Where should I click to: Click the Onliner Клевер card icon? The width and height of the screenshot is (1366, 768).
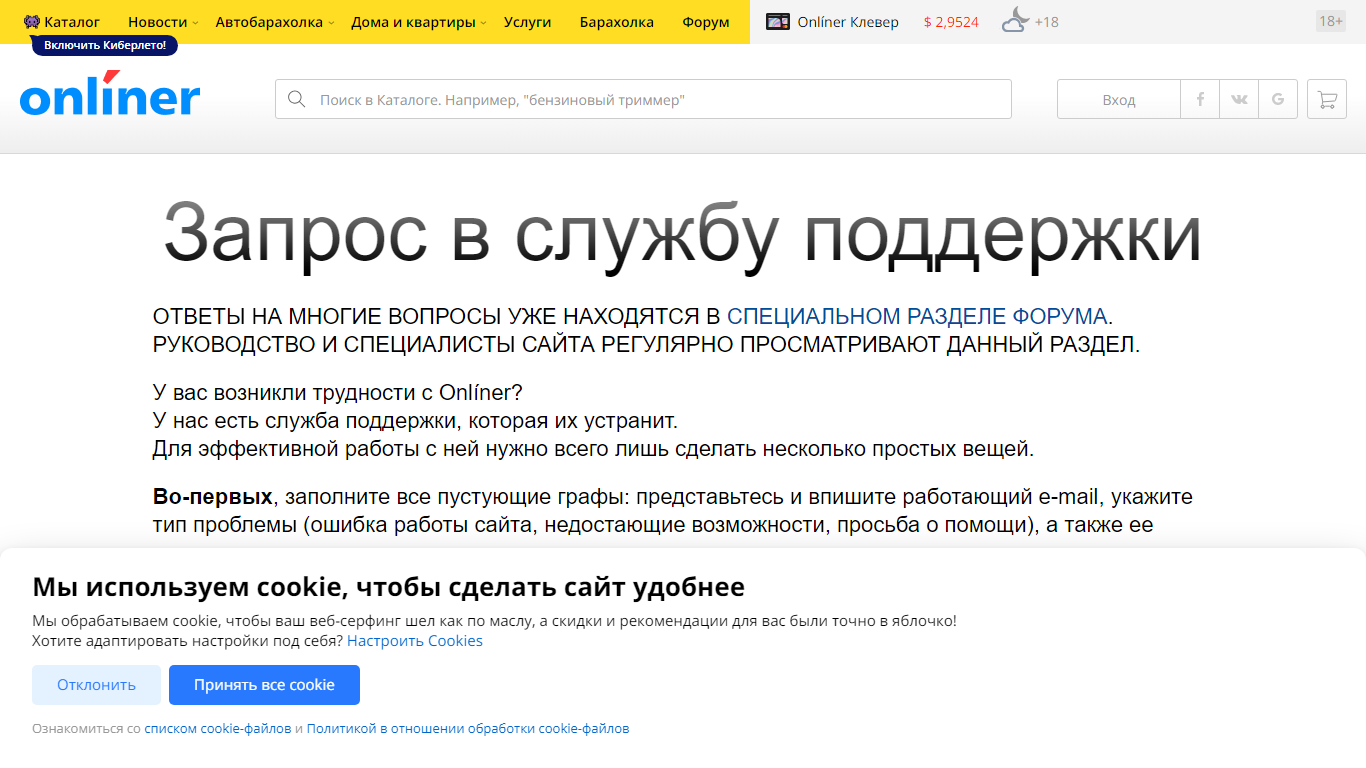tap(778, 22)
